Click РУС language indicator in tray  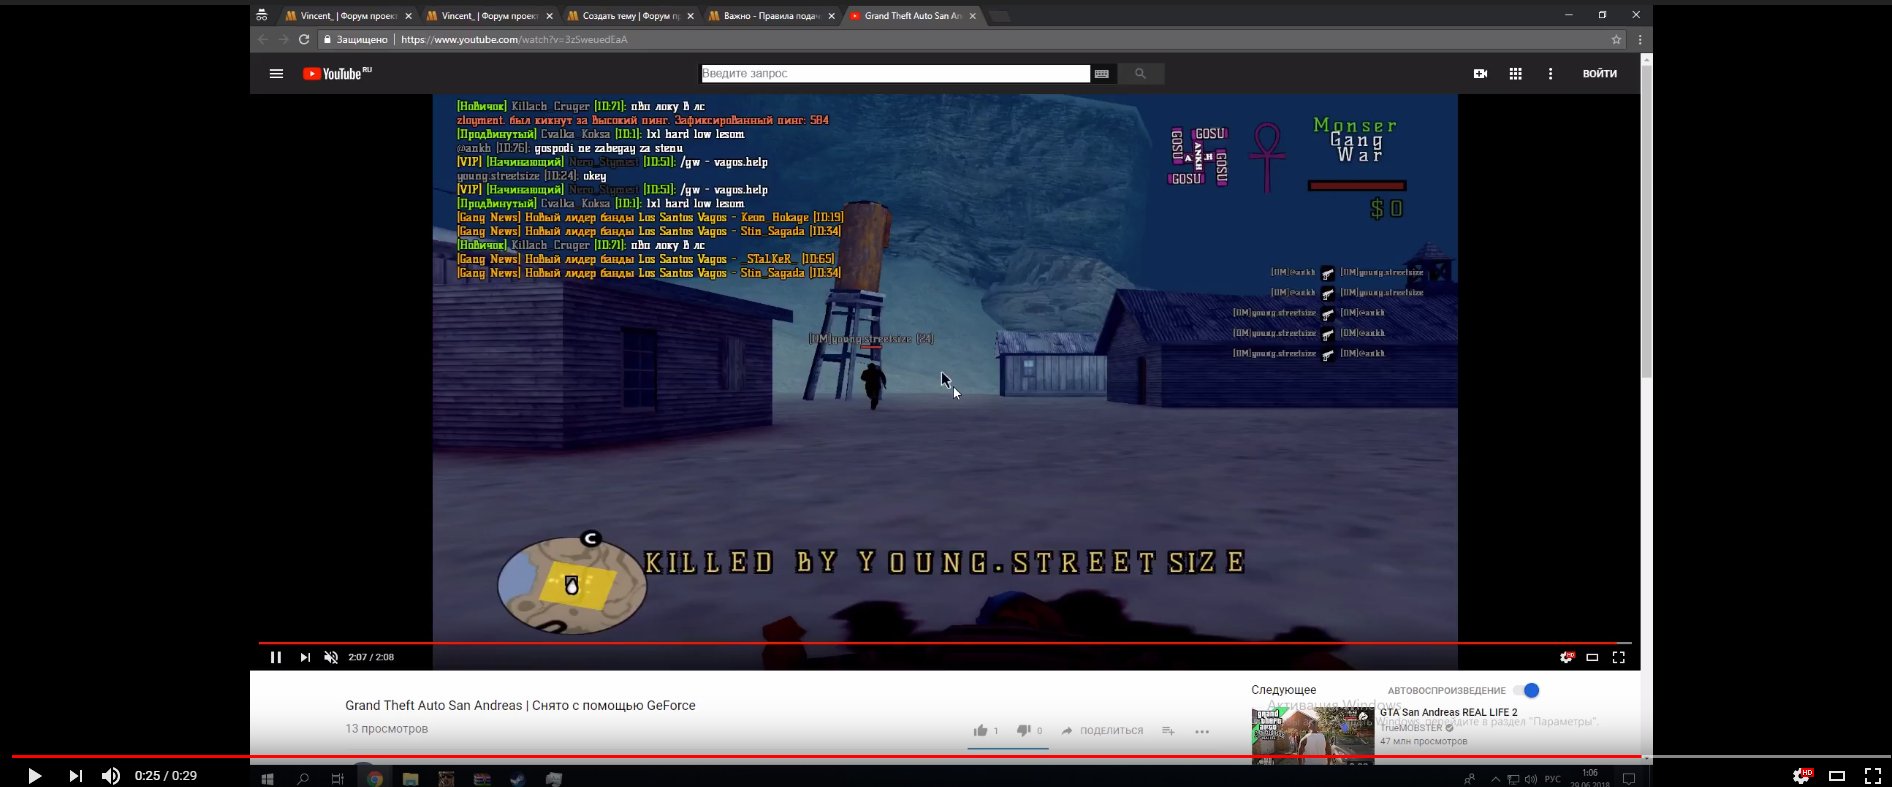click(1552, 778)
